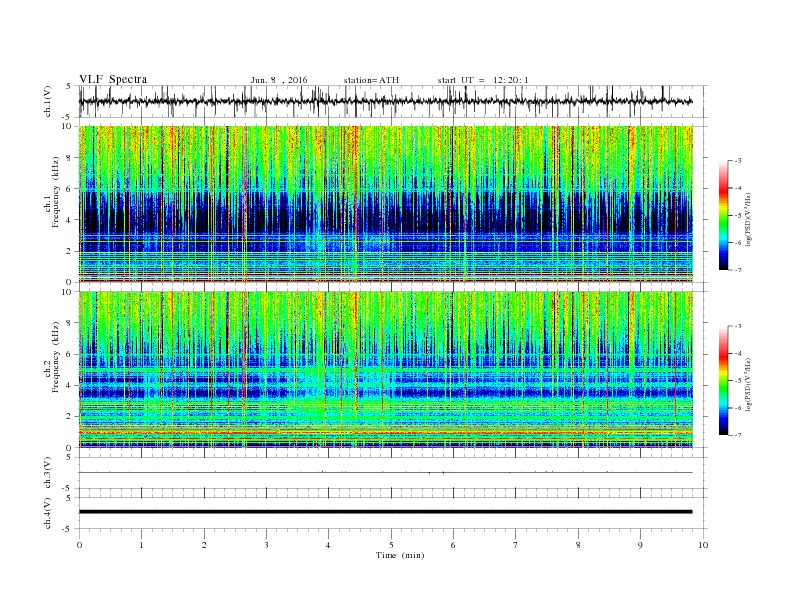The image size is (792, 612).
Task: Select the "start UT = 12:20: 1" text
Action: coord(483,80)
